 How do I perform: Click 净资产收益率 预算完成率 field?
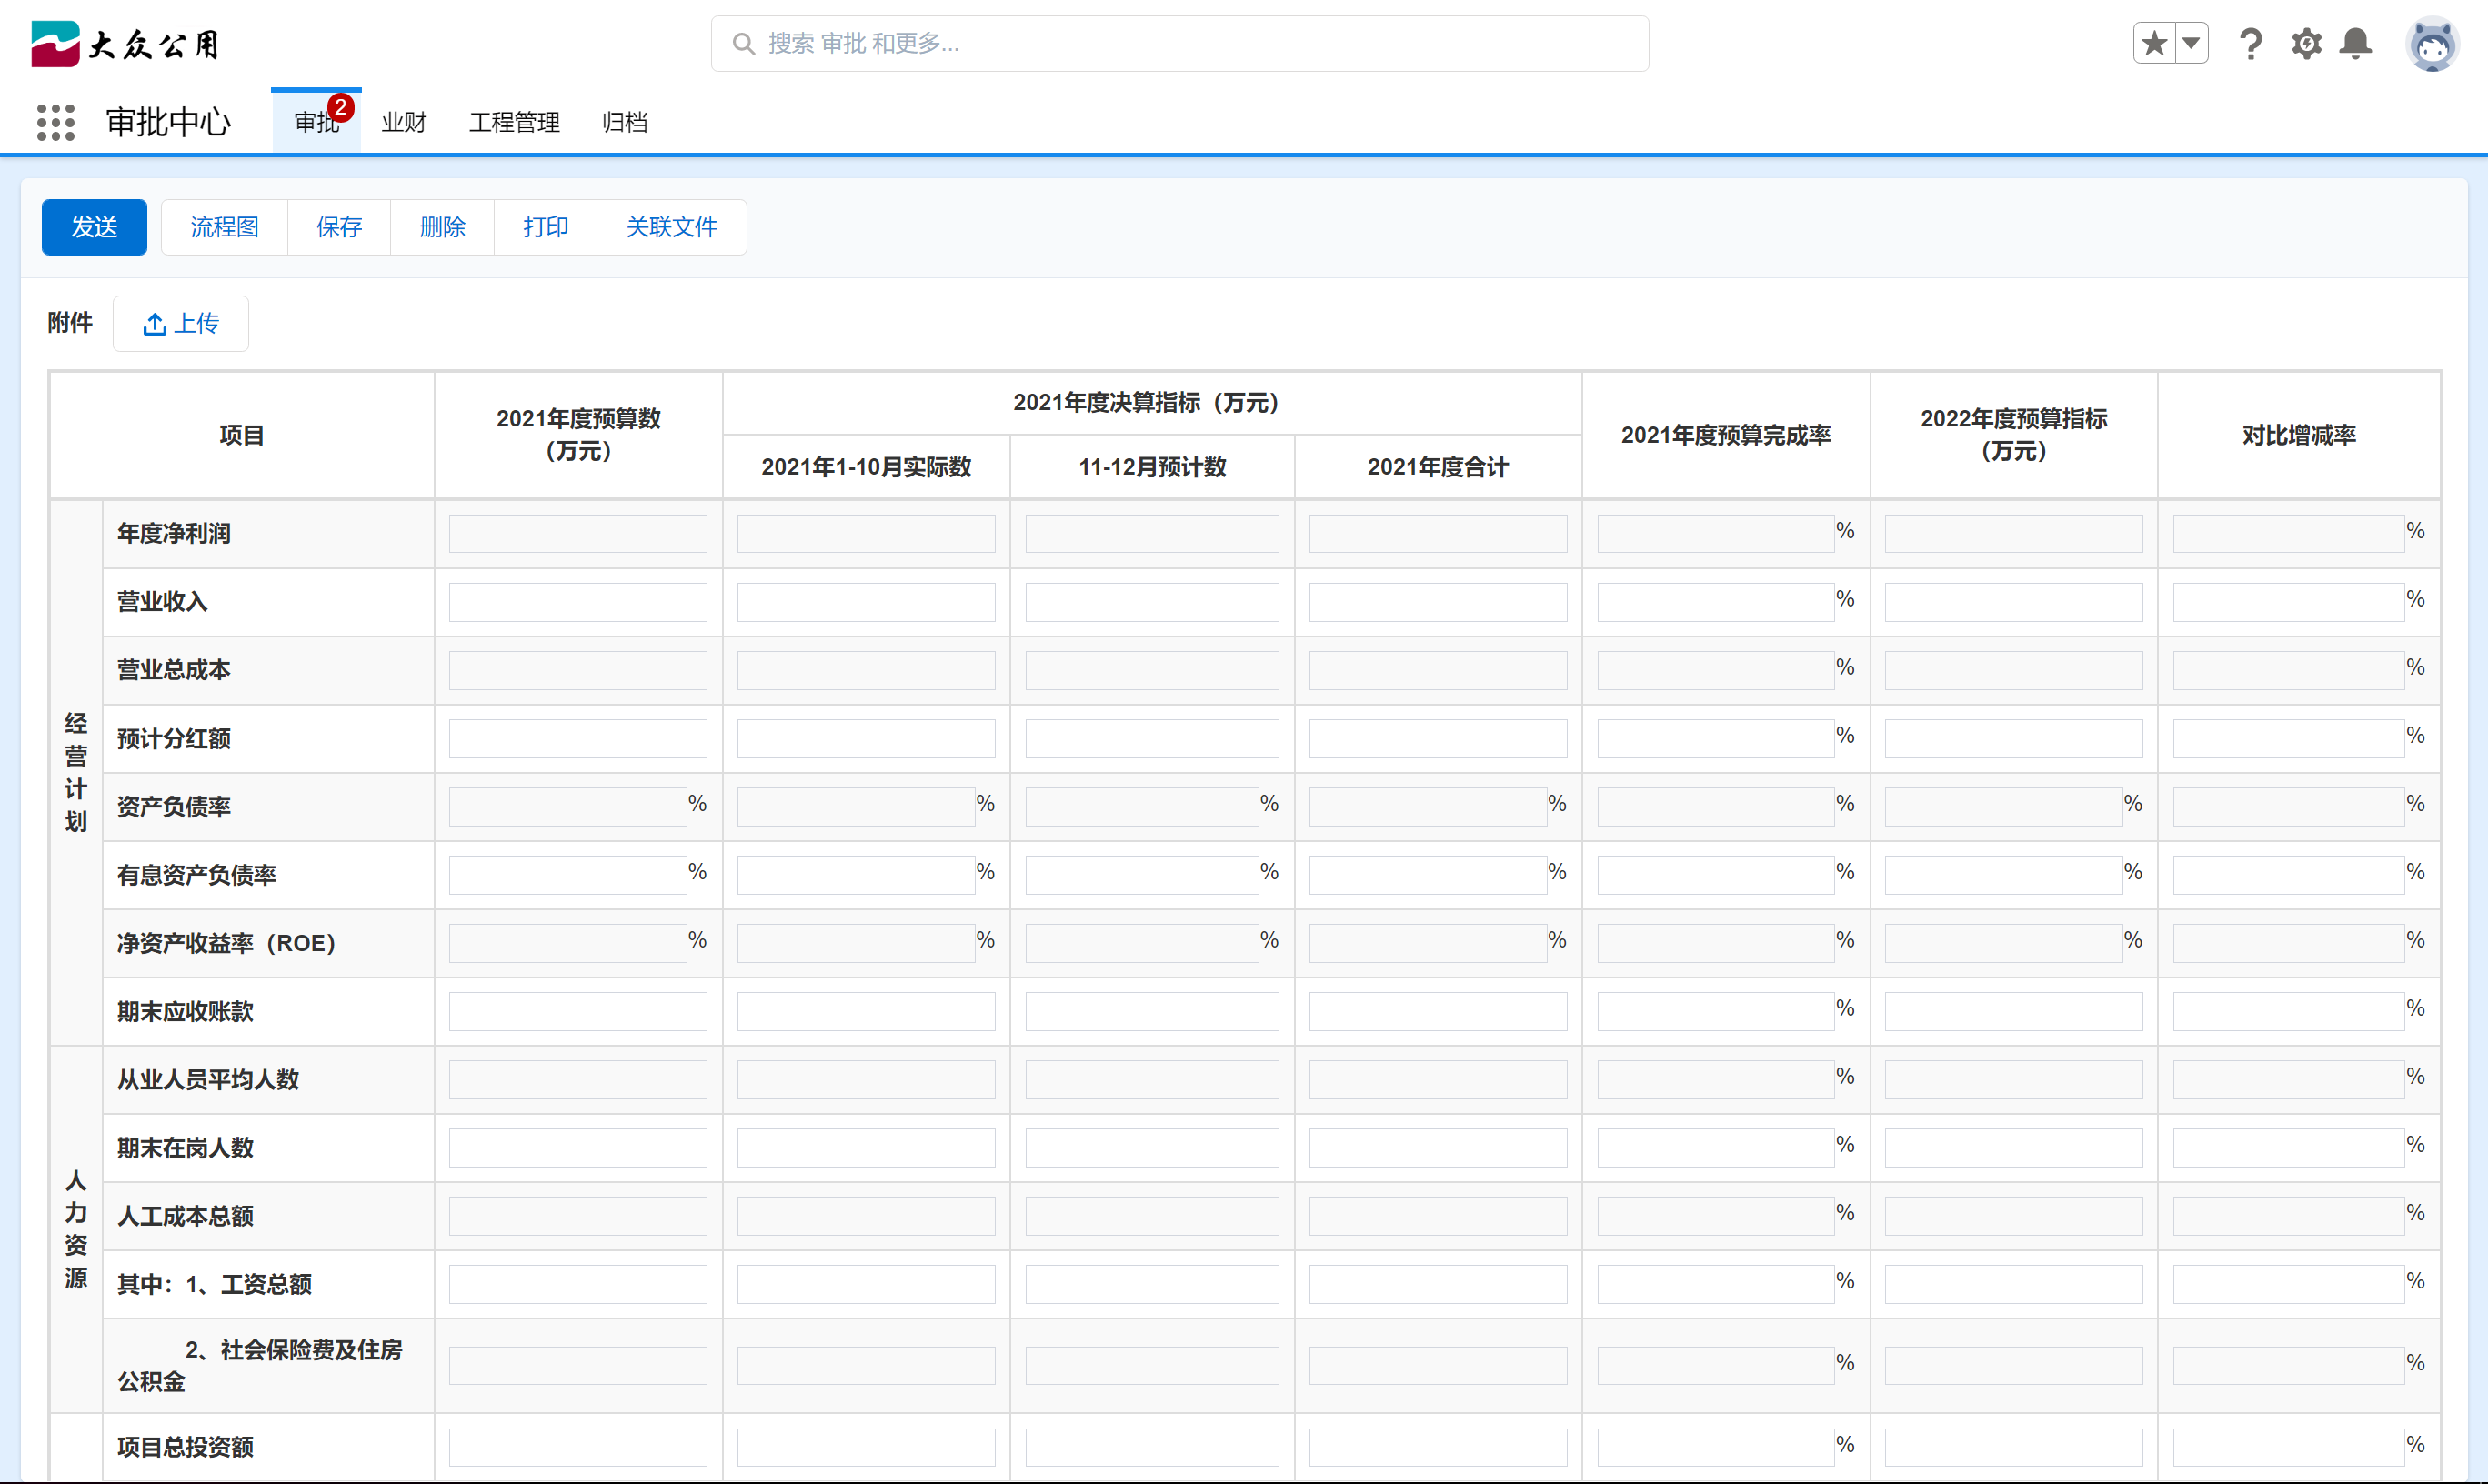[x=1716, y=942]
